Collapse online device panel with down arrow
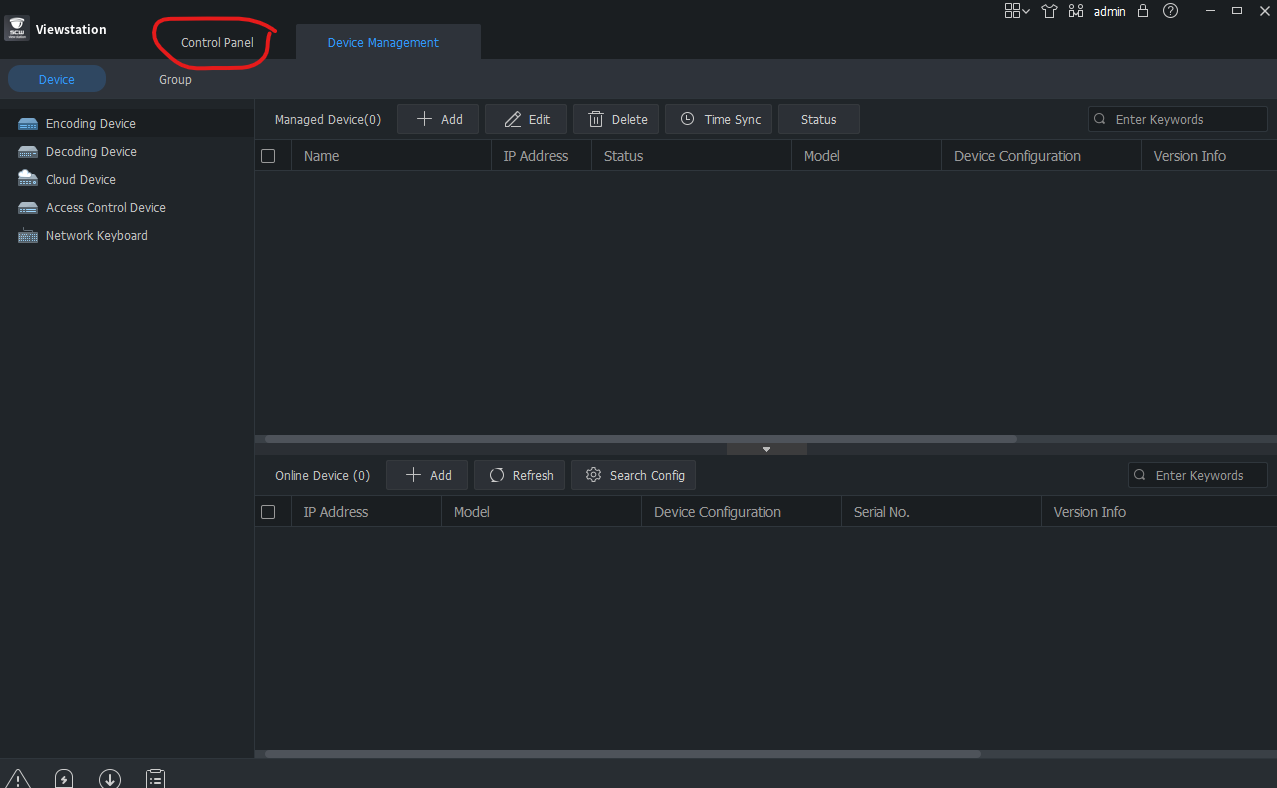Viewport: 1277px width, 788px height. [767, 449]
